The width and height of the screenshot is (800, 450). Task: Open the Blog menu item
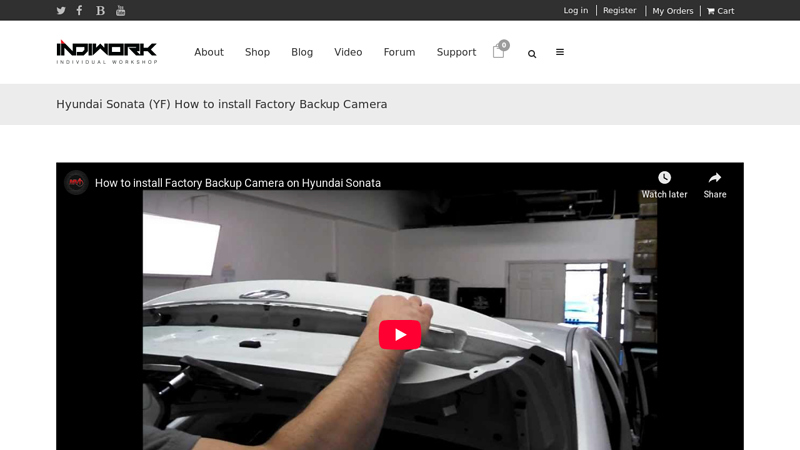pos(302,52)
